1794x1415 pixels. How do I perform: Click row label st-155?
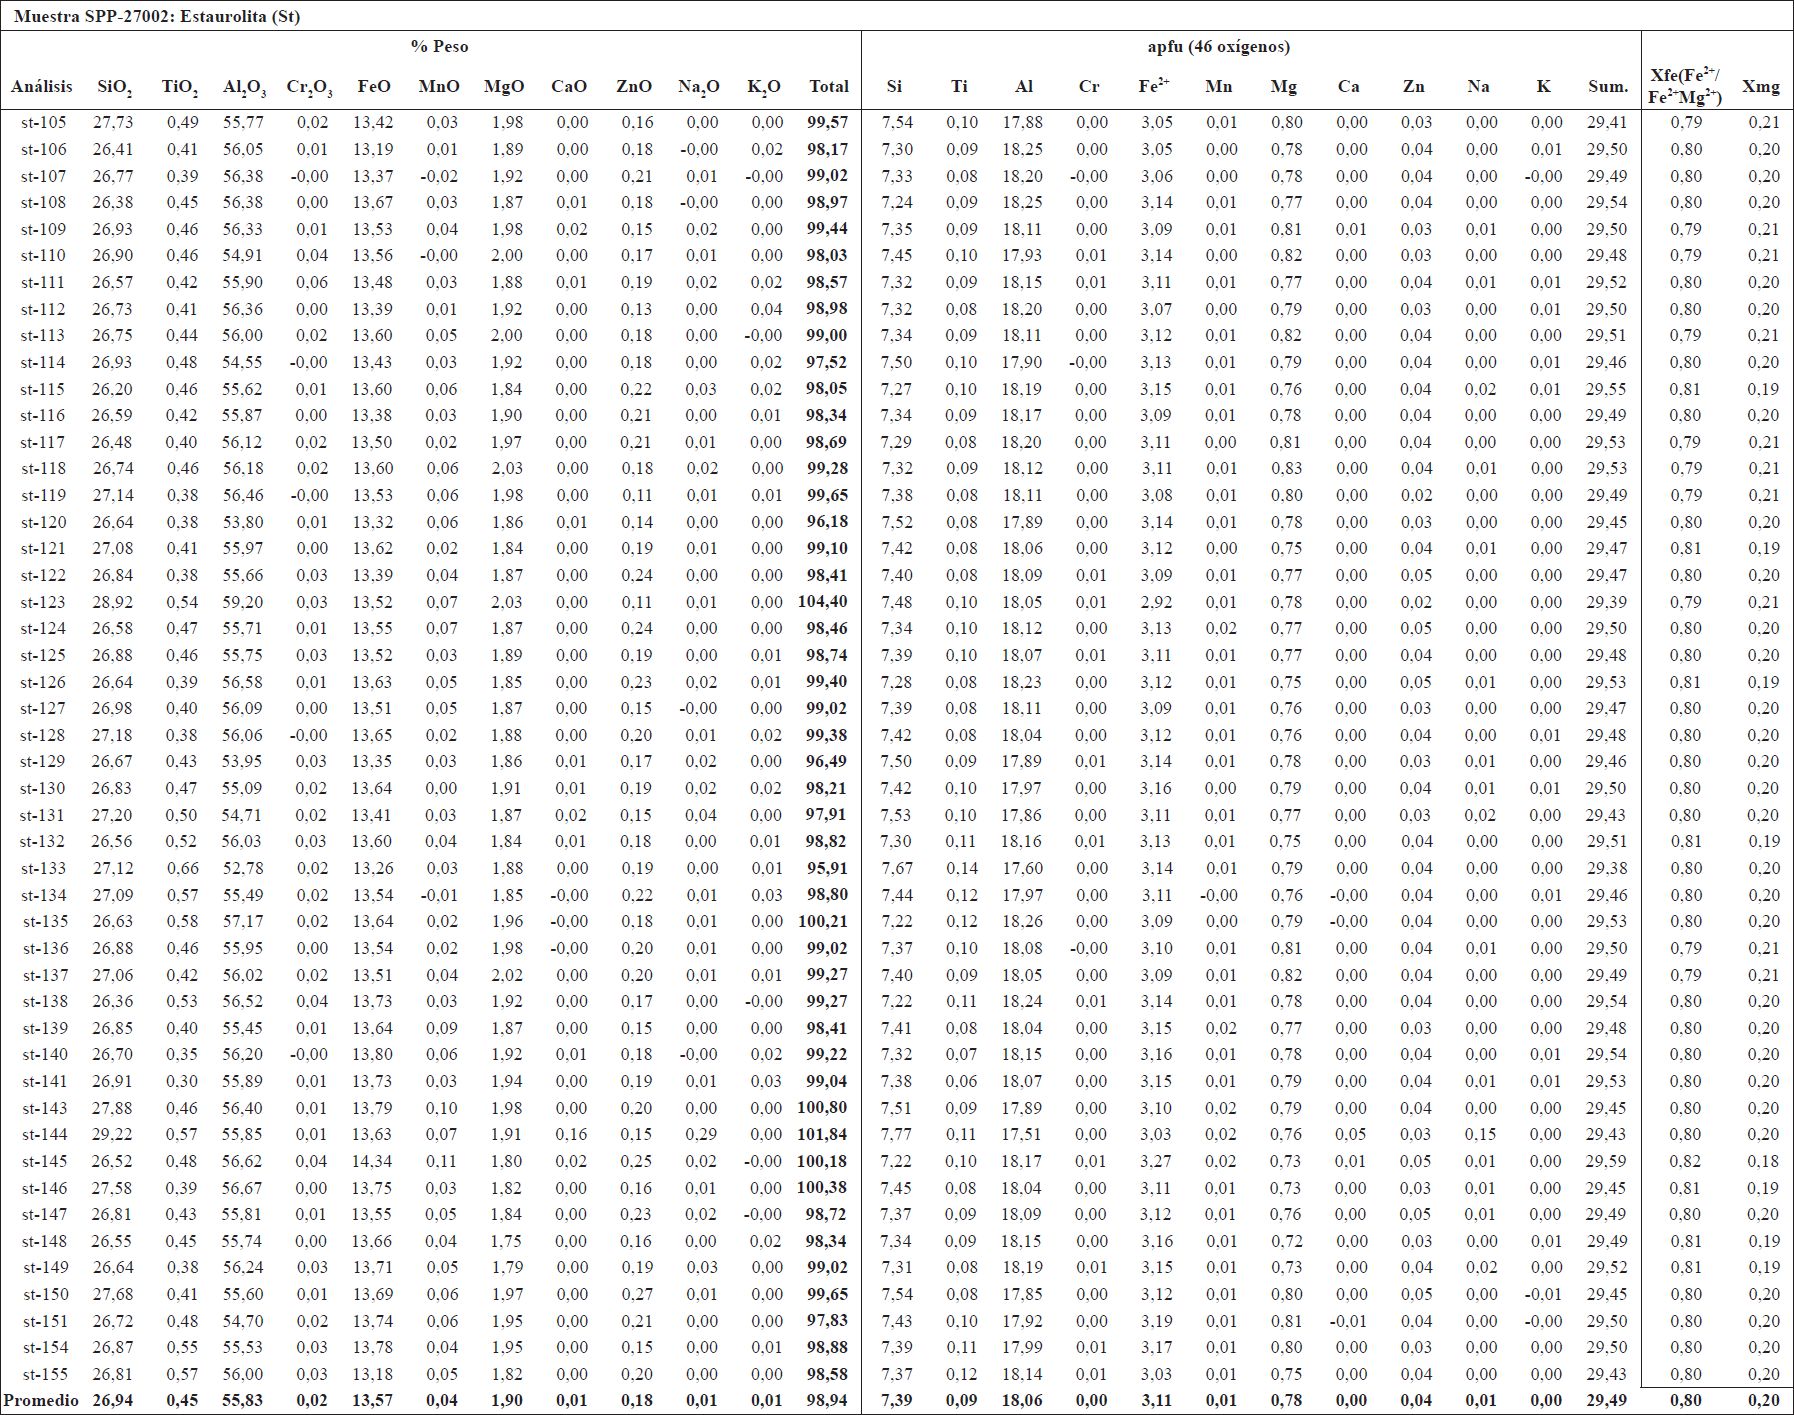pyautogui.click(x=44, y=1374)
